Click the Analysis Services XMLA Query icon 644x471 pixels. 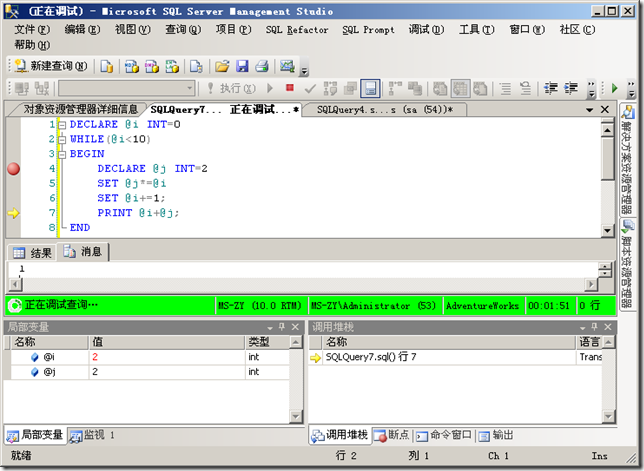point(172,66)
